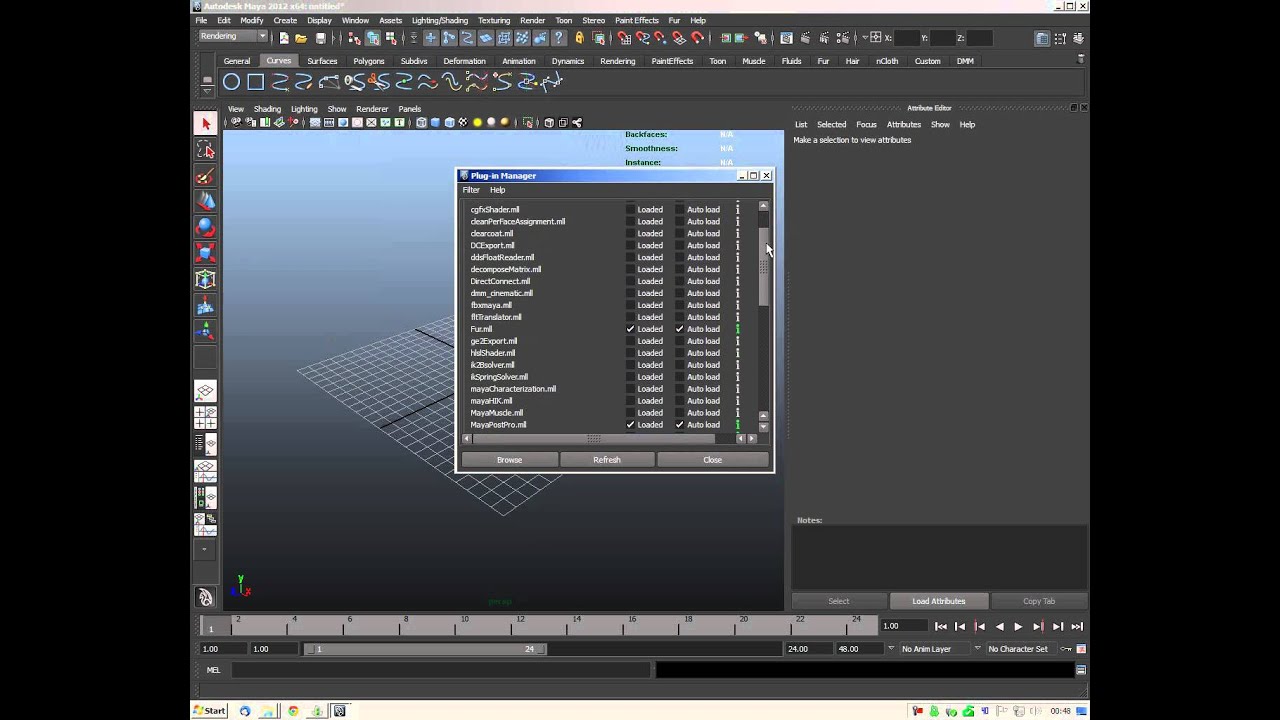This screenshot has height=720, width=1280.
Task: Uncheck Auto load for MayaPostPro.mll
Action: click(680, 425)
